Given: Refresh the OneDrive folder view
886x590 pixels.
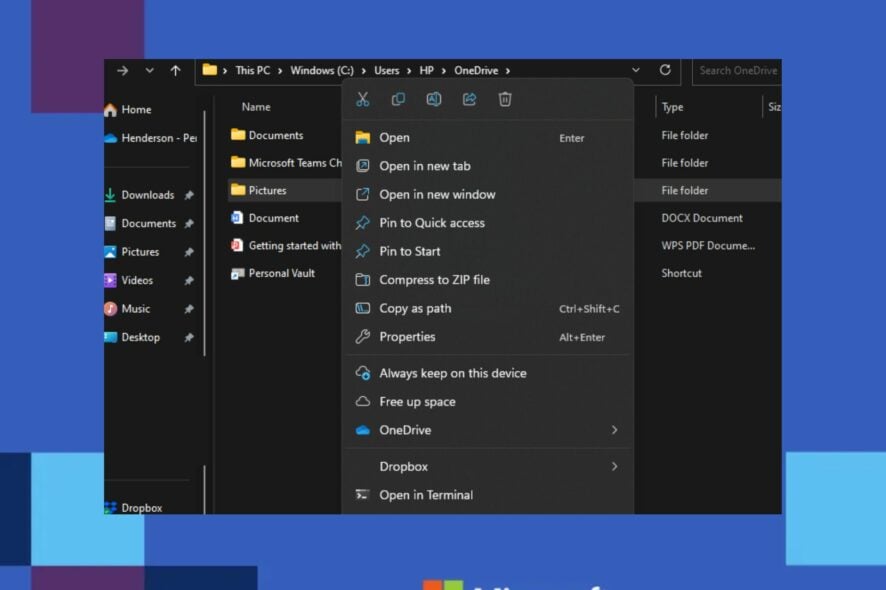Looking at the screenshot, I should click(x=666, y=70).
